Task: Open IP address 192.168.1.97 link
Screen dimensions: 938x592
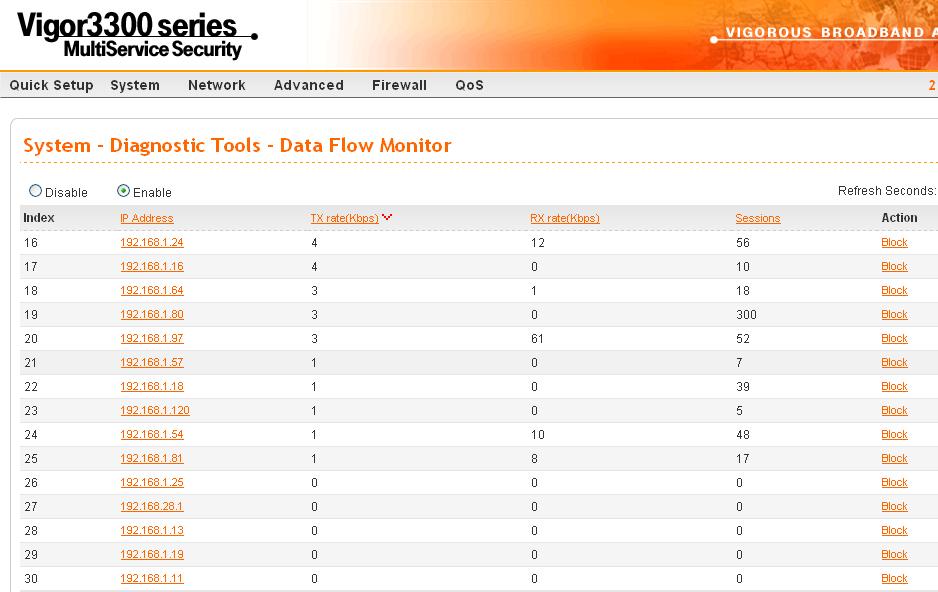Action: (152, 338)
